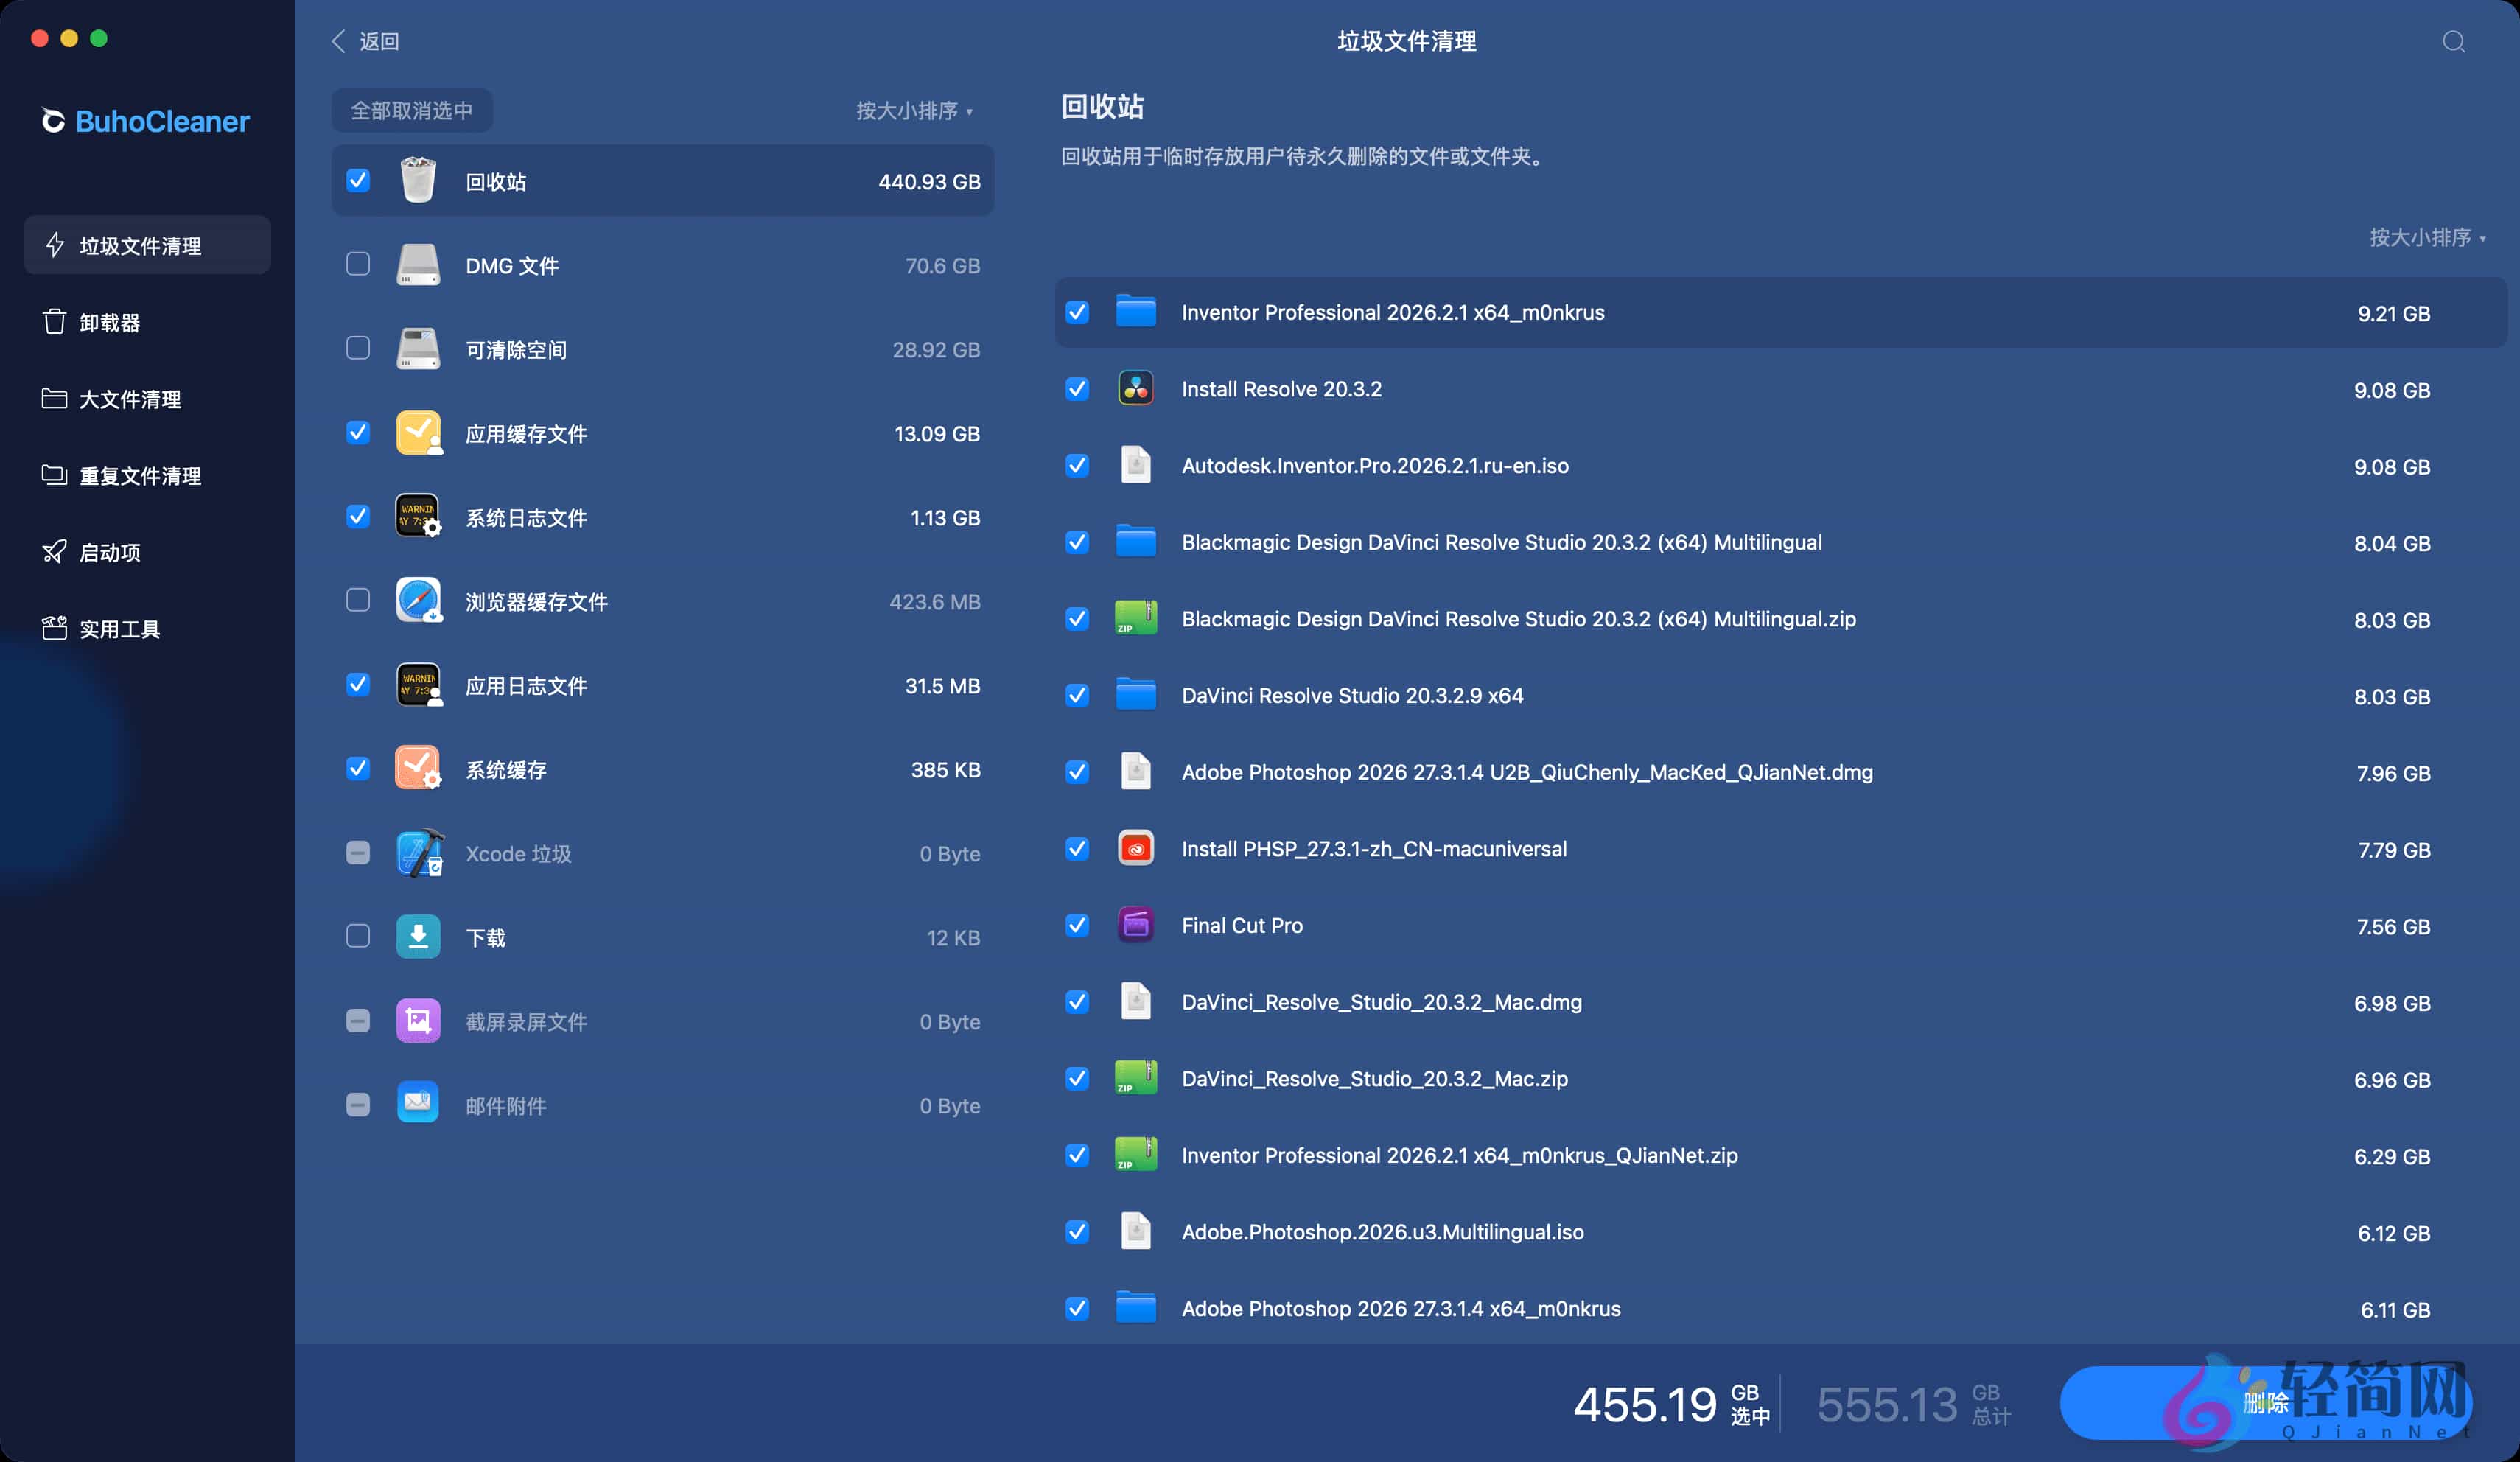Screen dimensions: 2520x1462
Task: Click the Safari icon next to 浏览器缓存文件
Action: click(418, 601)
